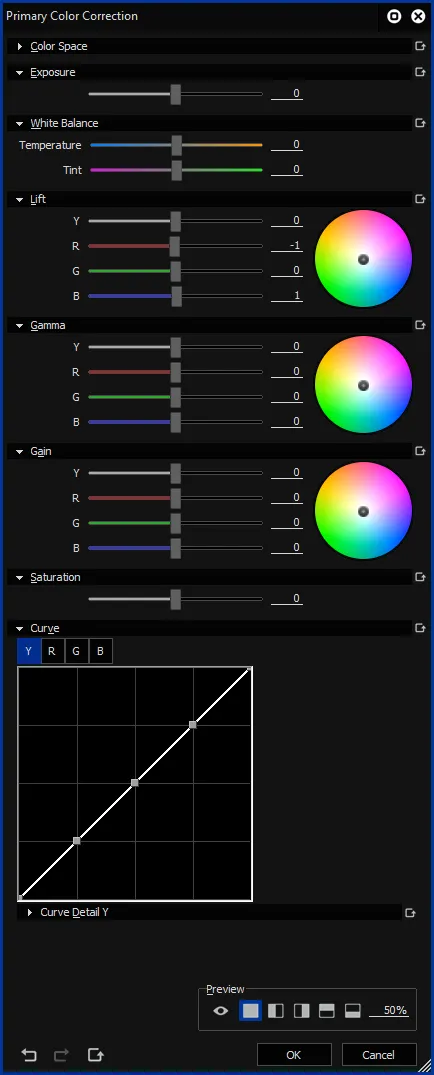Click the dock window icon in title bar
The image size is (434, 1075).
394,16
